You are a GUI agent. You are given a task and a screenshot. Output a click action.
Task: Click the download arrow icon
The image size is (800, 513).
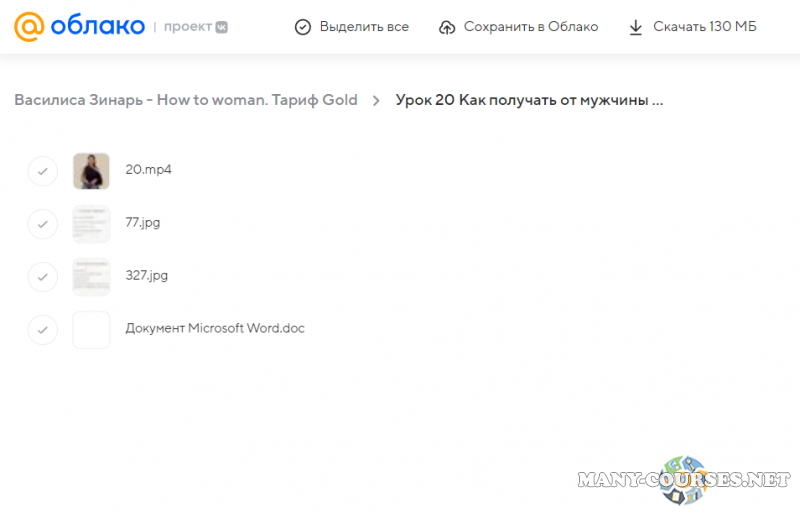point(635,27)
